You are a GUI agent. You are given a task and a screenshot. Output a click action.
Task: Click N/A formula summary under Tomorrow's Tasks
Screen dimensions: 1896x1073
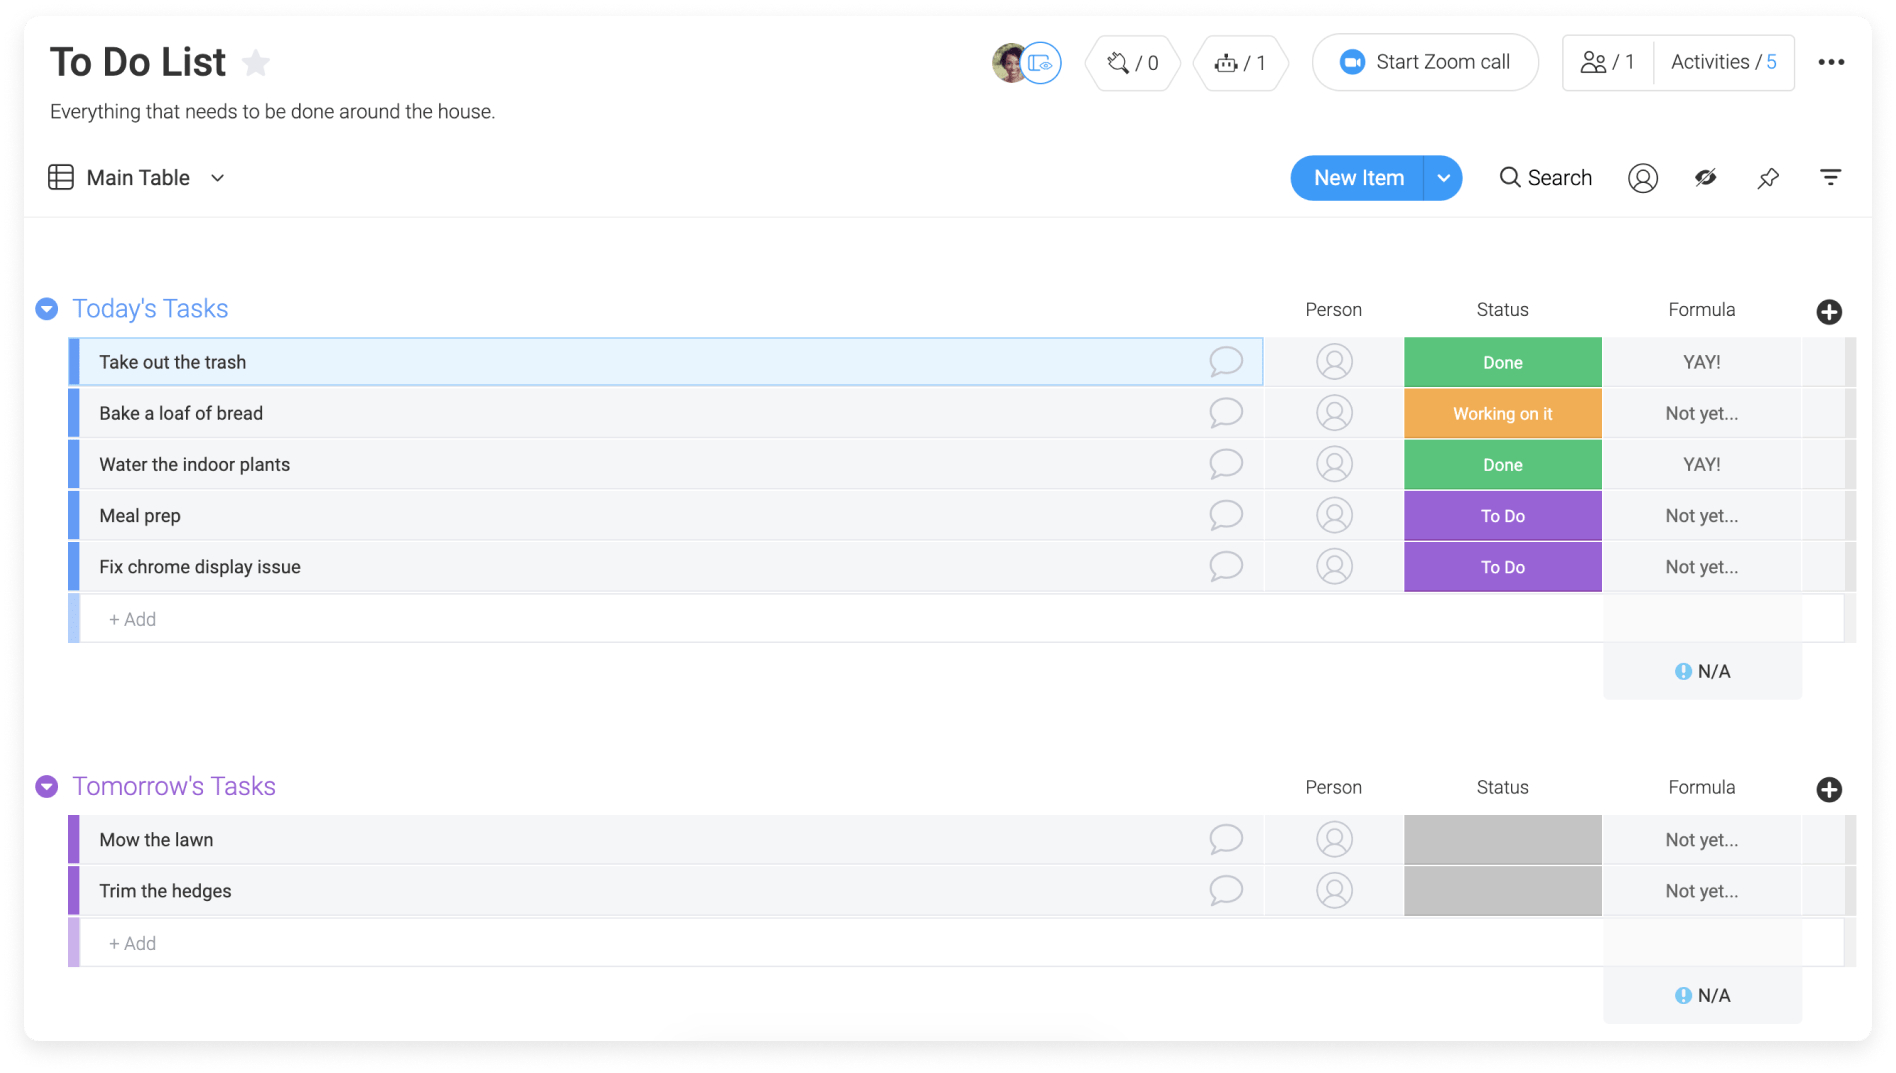pos(1702,995)
